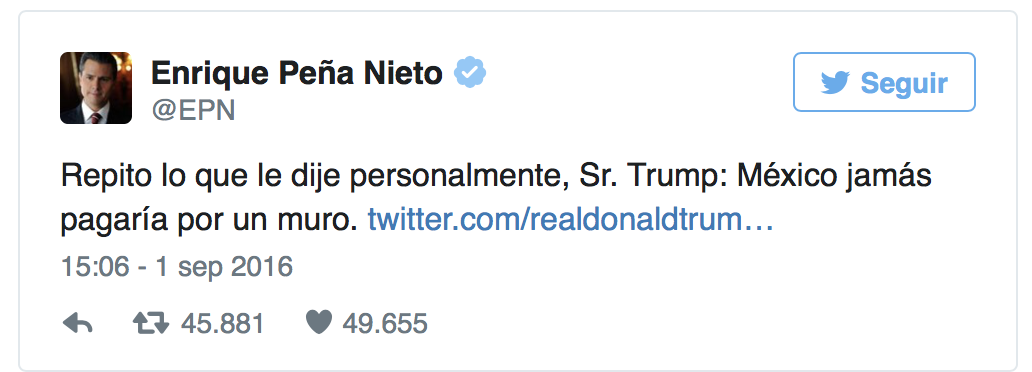
Task: Open the twitter.com/realdonaldtrum… link
Action: (571, 219)
